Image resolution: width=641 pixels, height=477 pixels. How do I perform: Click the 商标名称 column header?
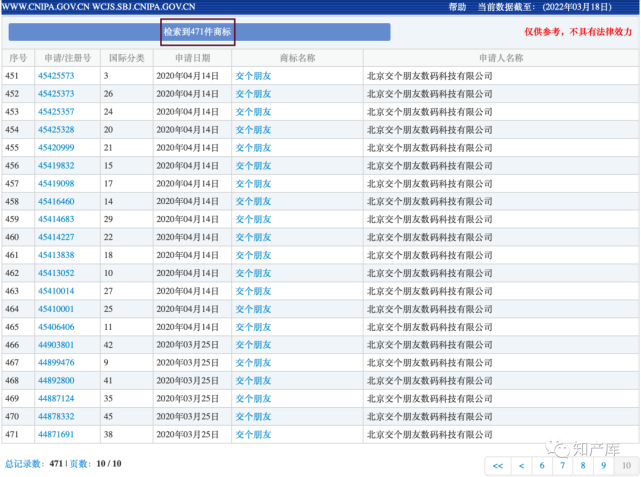(x=297, y=58)
